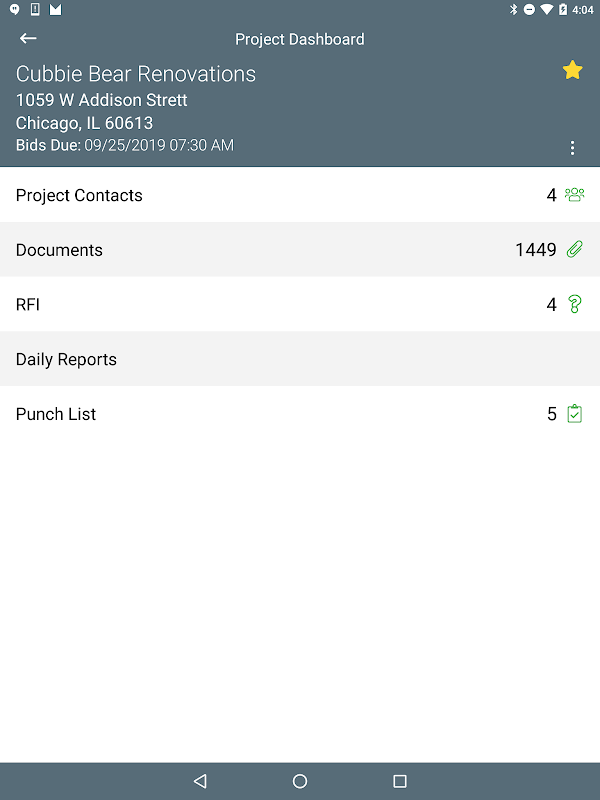Tap the Punch List clipboard icon
This screenshot has width=600, height=800.
click(x=574, y=414)
